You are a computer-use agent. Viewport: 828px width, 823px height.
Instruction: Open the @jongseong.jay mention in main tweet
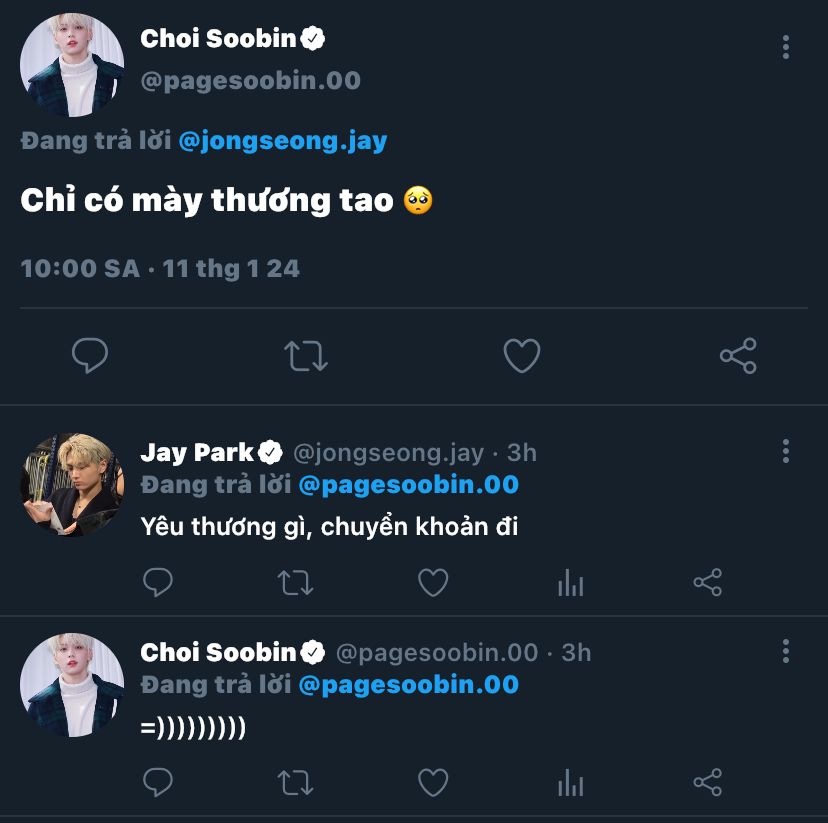[x=282, y=141]
